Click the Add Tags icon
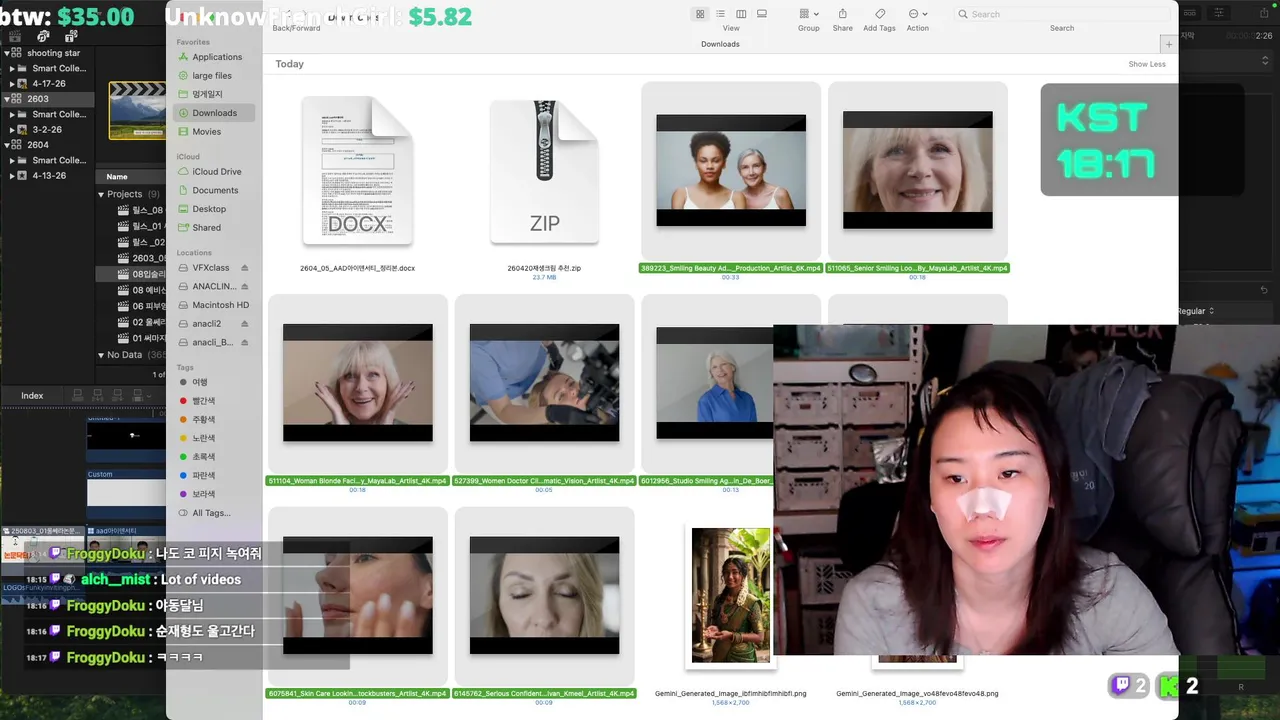This screenshot has height=720, width=1280. click(x=880, y=14)
